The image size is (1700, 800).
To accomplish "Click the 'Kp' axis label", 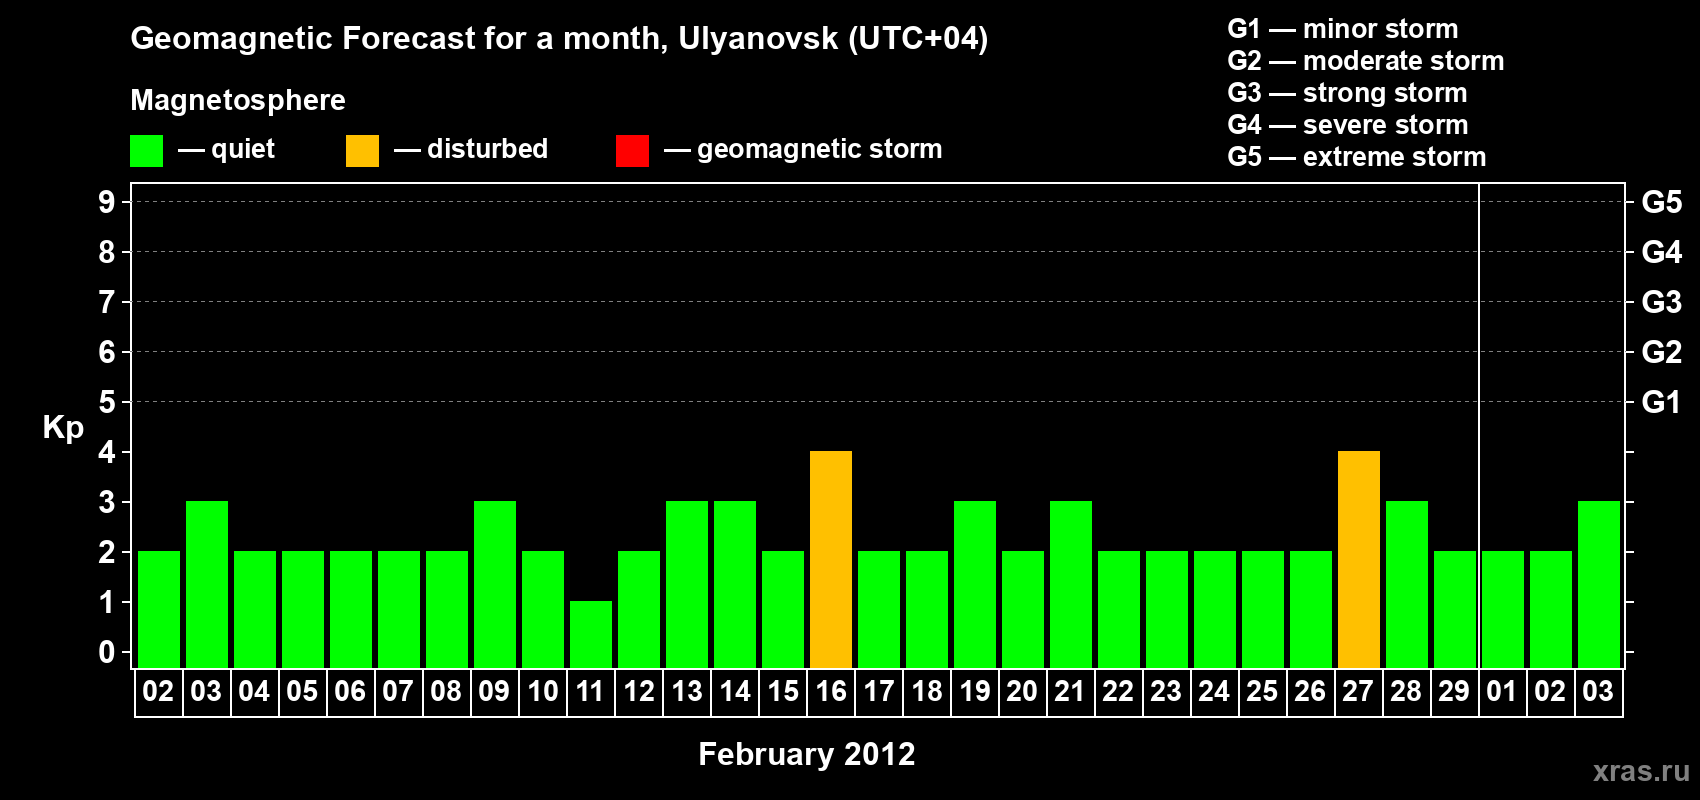I will click(x=63, y=428).
